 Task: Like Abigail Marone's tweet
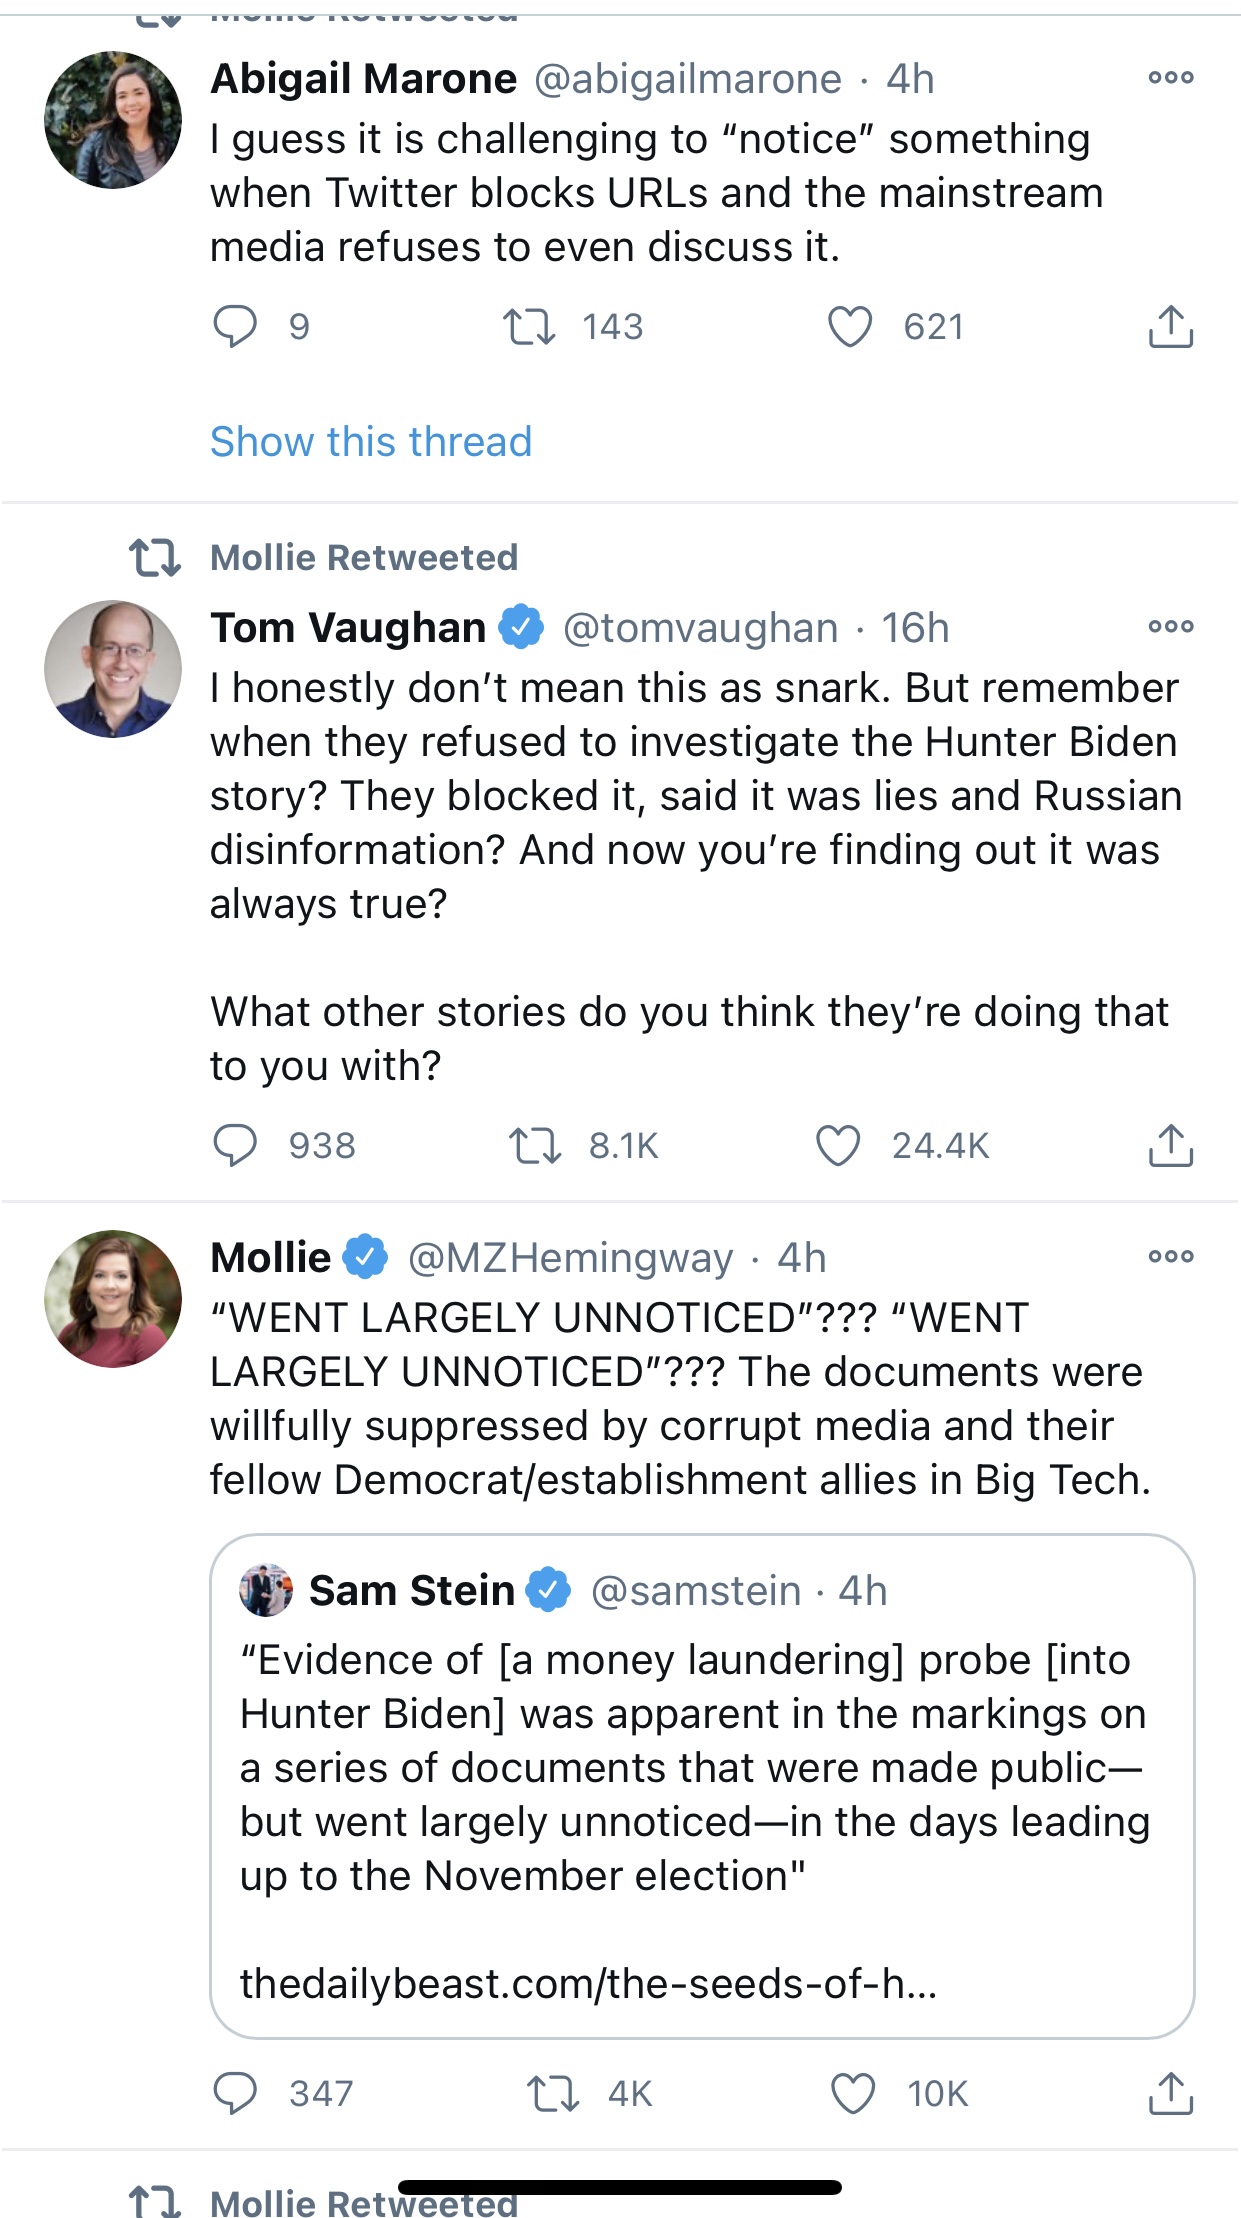(x=850, y=327)
